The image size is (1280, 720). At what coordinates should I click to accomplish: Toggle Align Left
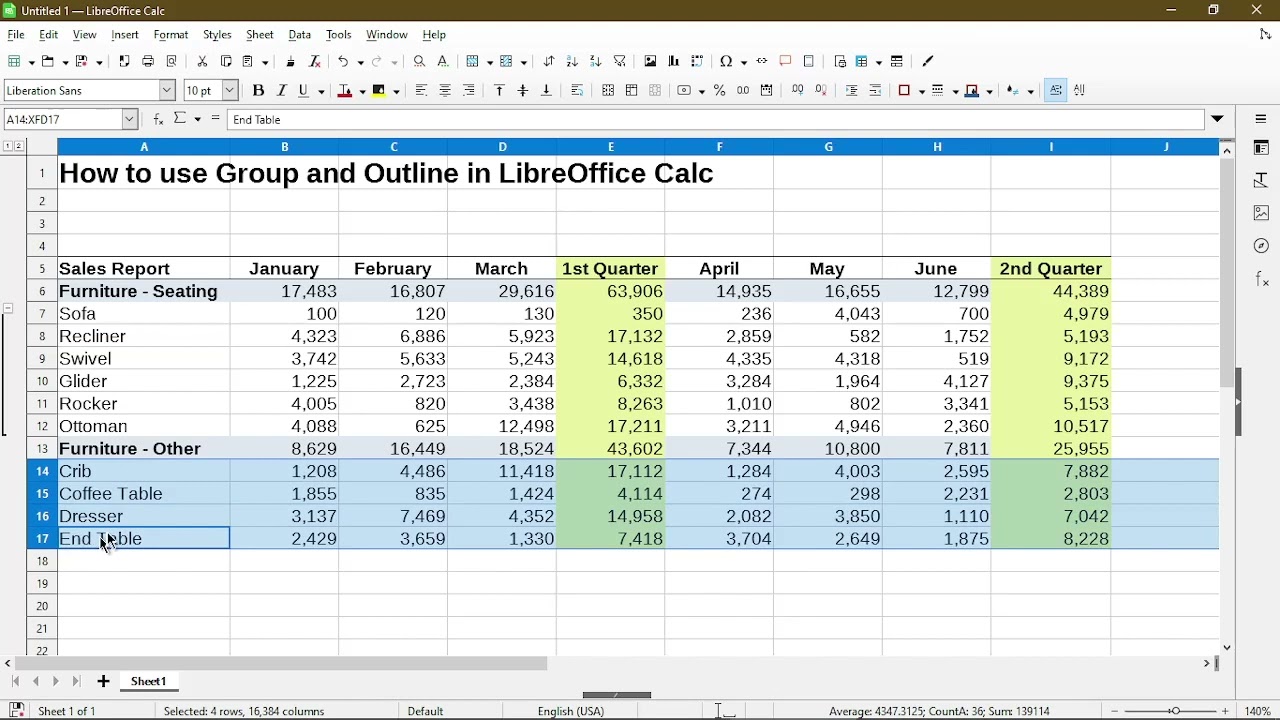[421, 91]
